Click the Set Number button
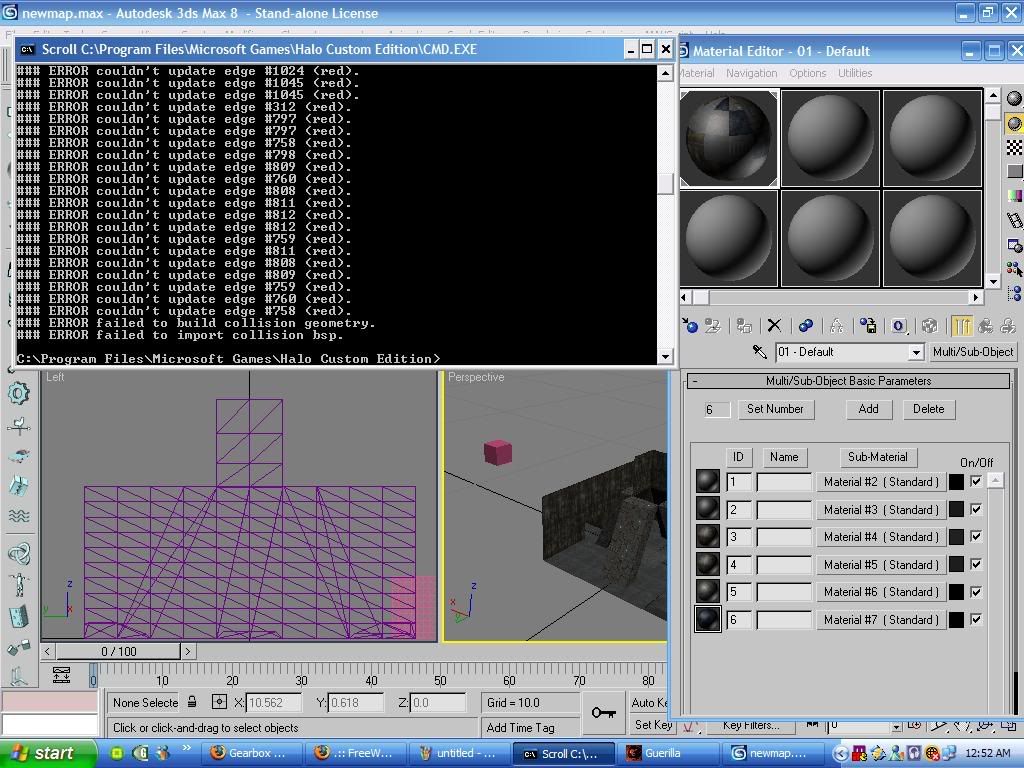Viewport: 1024px width, 768px height. [775, 409]
